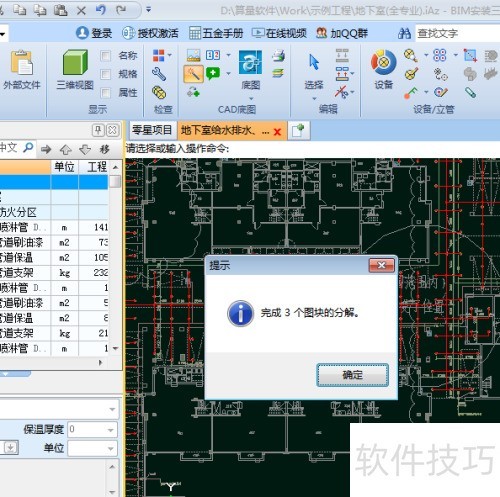Screen dimensions: 500x497
Task: Expand the 底图 dropdown arrow
Action: click(x=251, y=98)
